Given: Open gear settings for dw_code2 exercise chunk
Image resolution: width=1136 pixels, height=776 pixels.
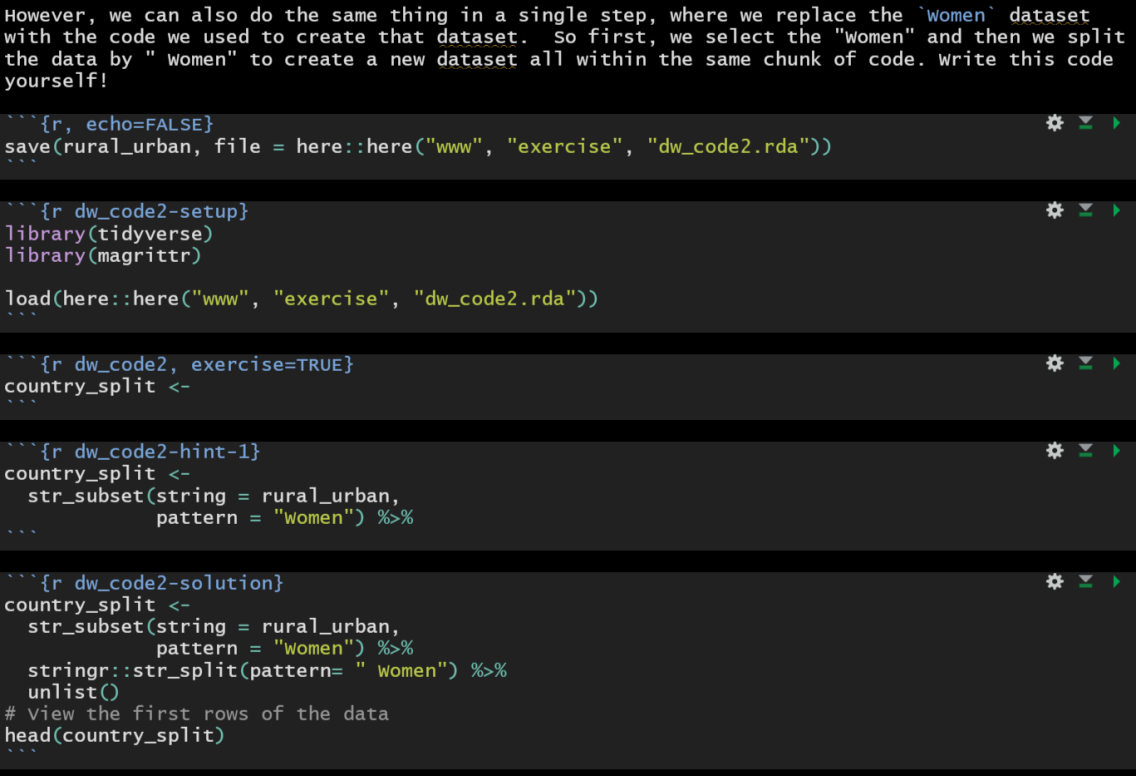Looking at the screenshot, I should click(1054, 363).
